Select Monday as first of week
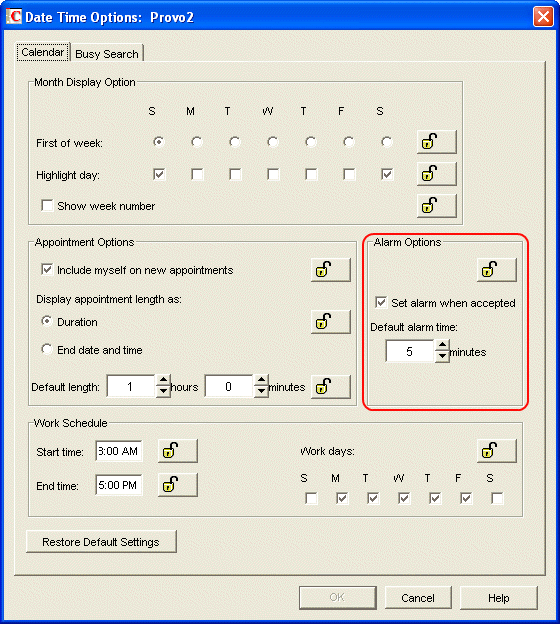This screenshot has height=624, width=560. [197, 142]
